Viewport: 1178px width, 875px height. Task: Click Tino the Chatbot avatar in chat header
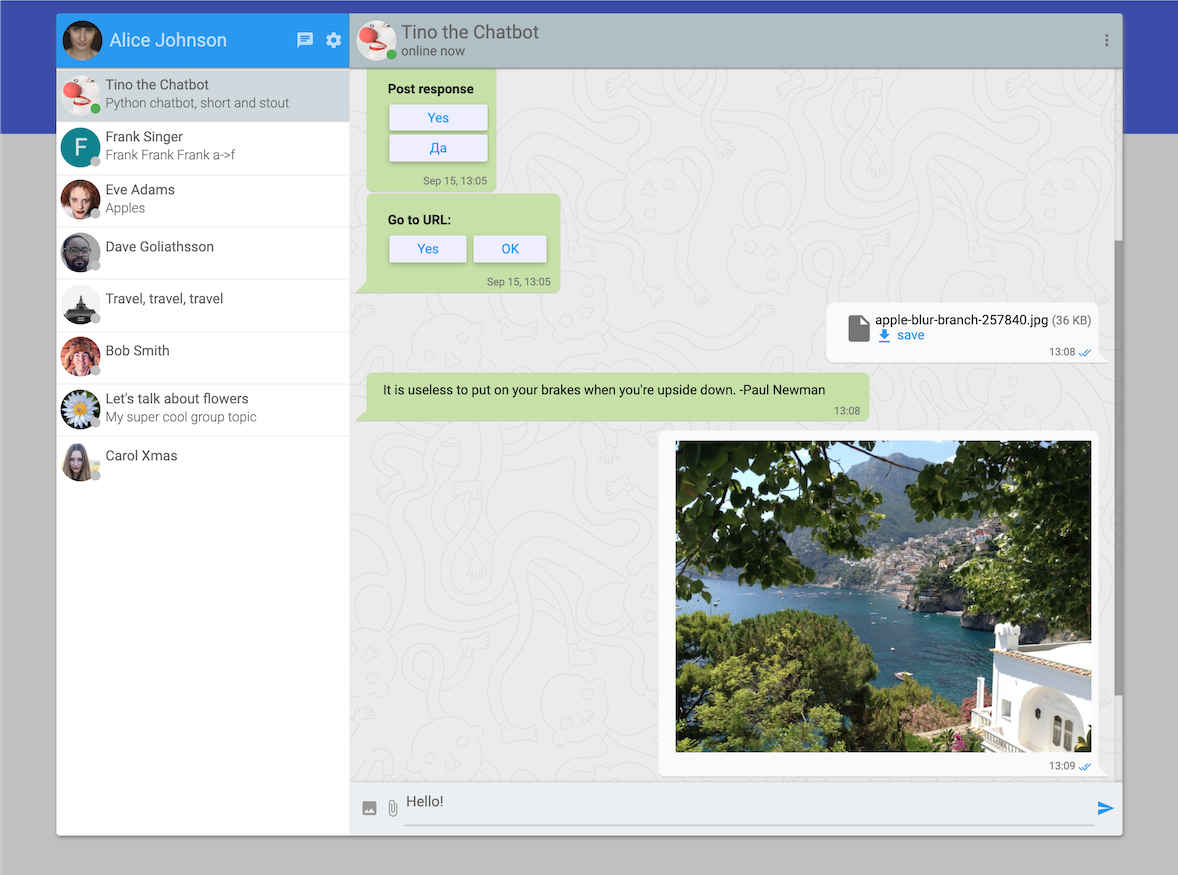377,40
